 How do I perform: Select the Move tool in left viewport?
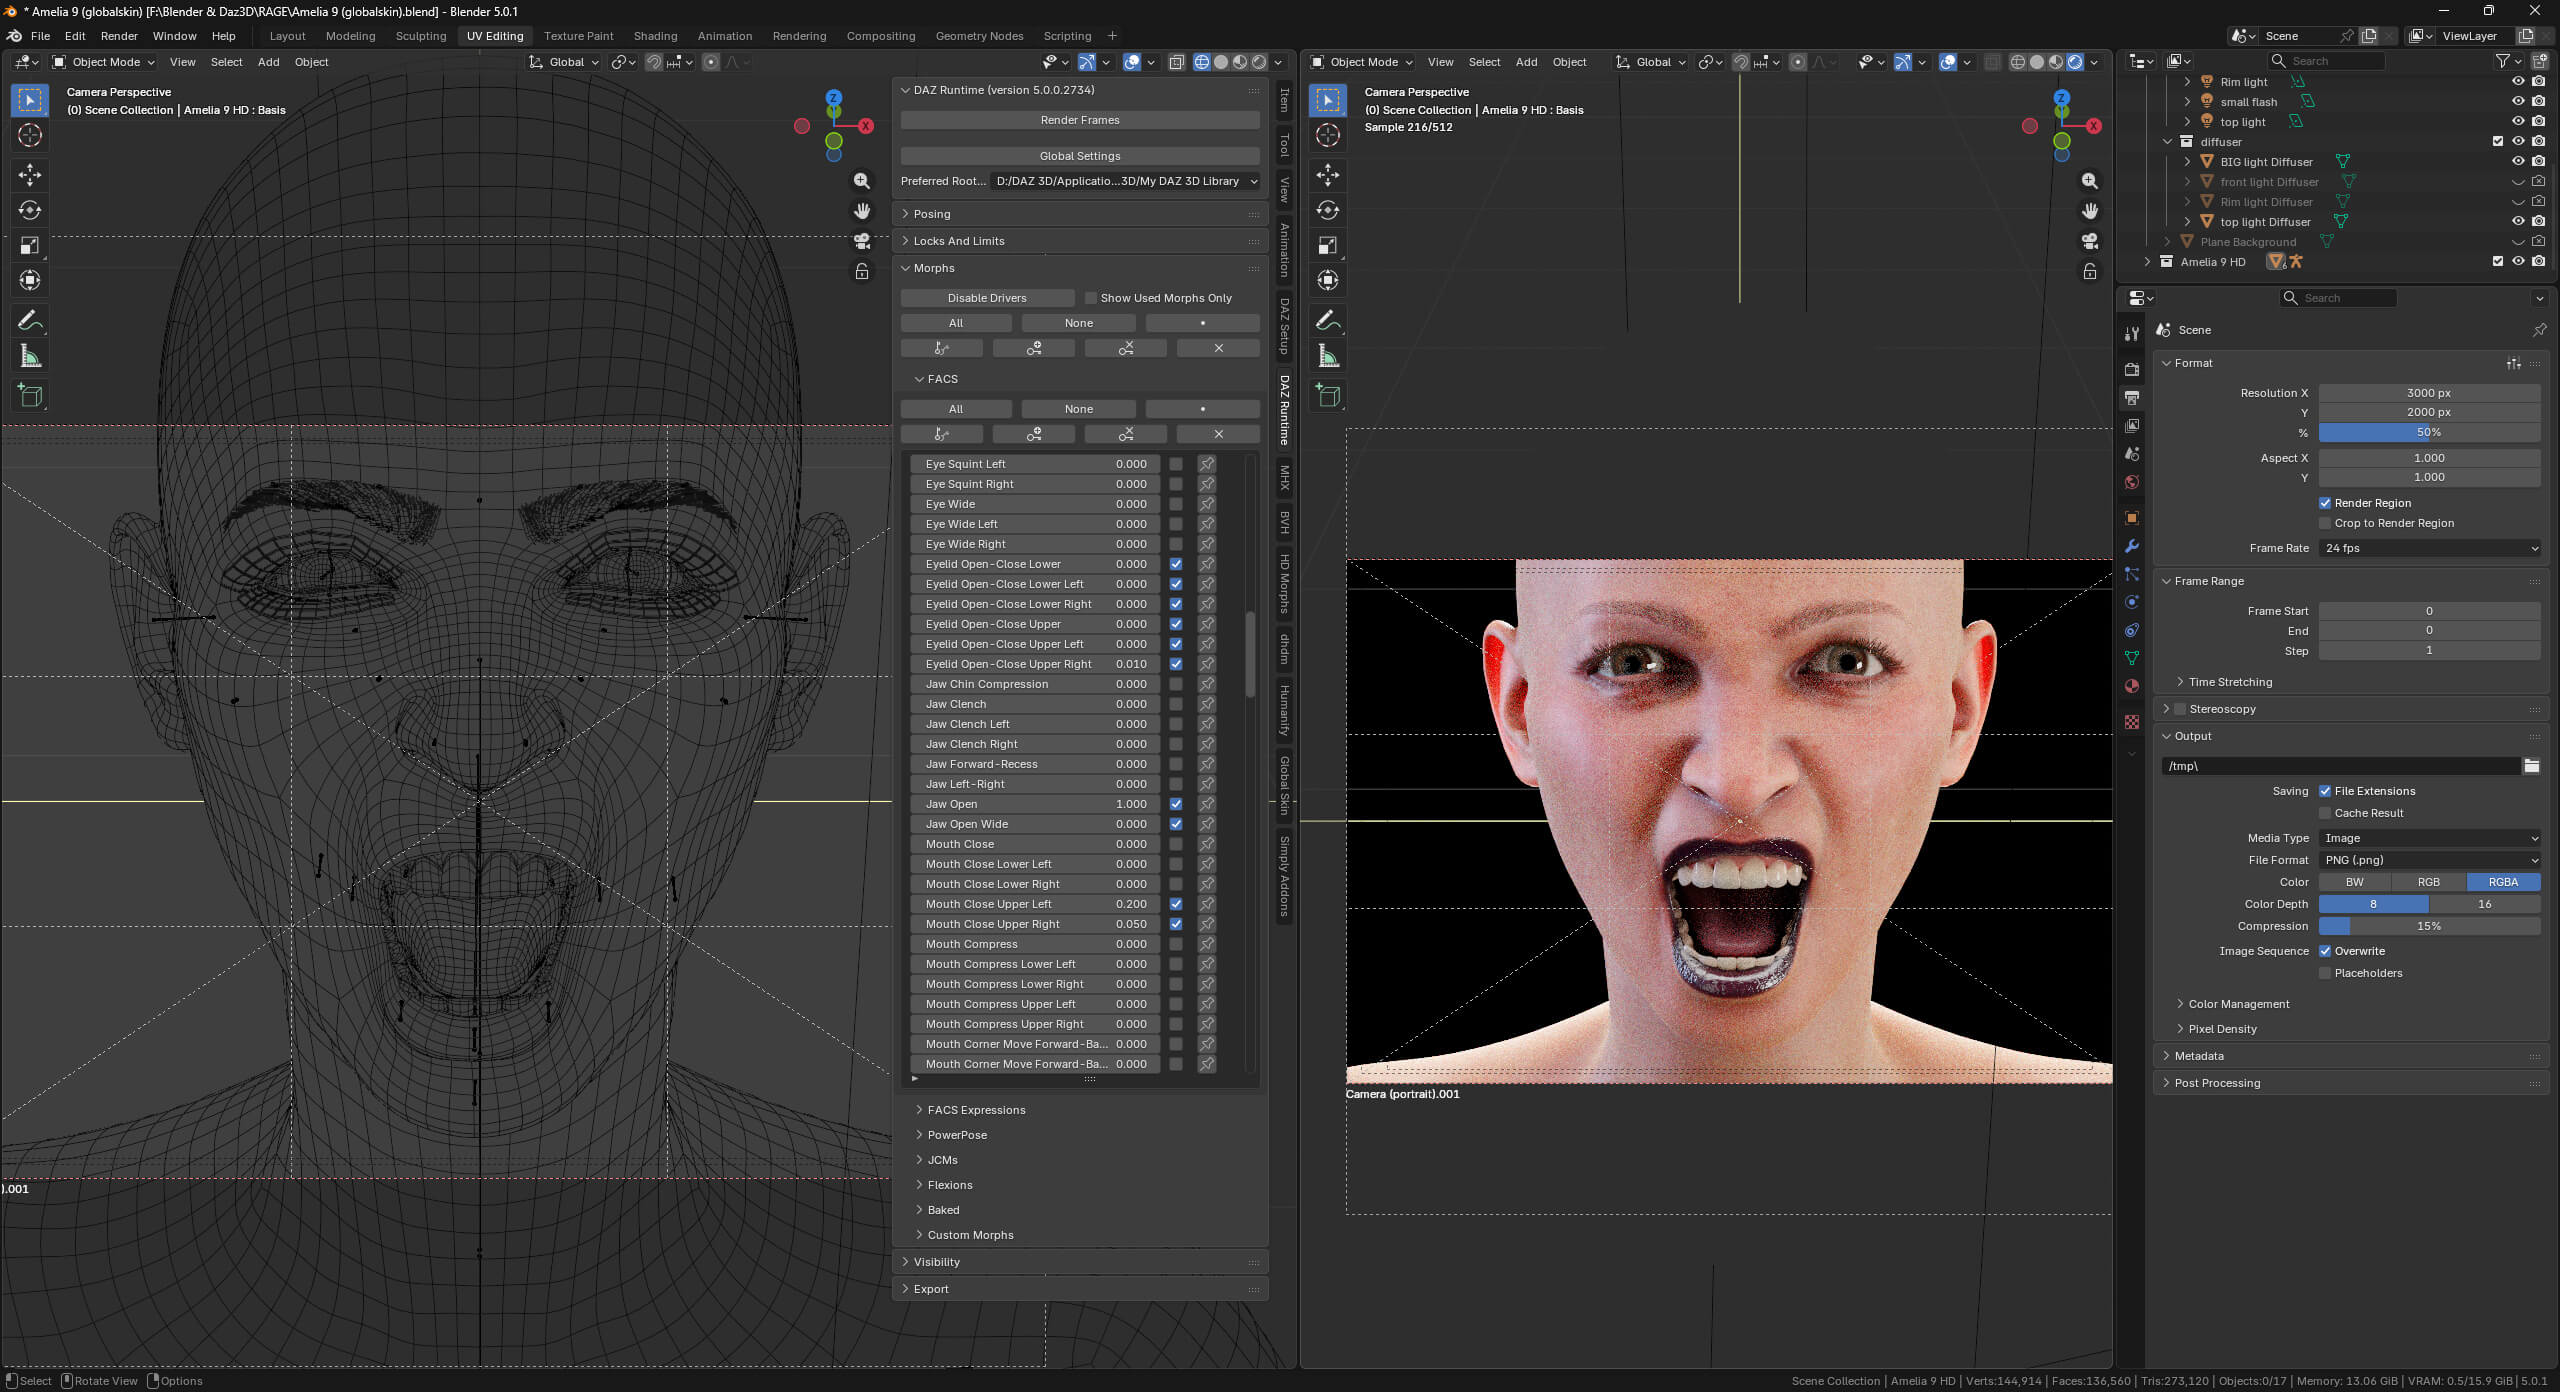30,175
